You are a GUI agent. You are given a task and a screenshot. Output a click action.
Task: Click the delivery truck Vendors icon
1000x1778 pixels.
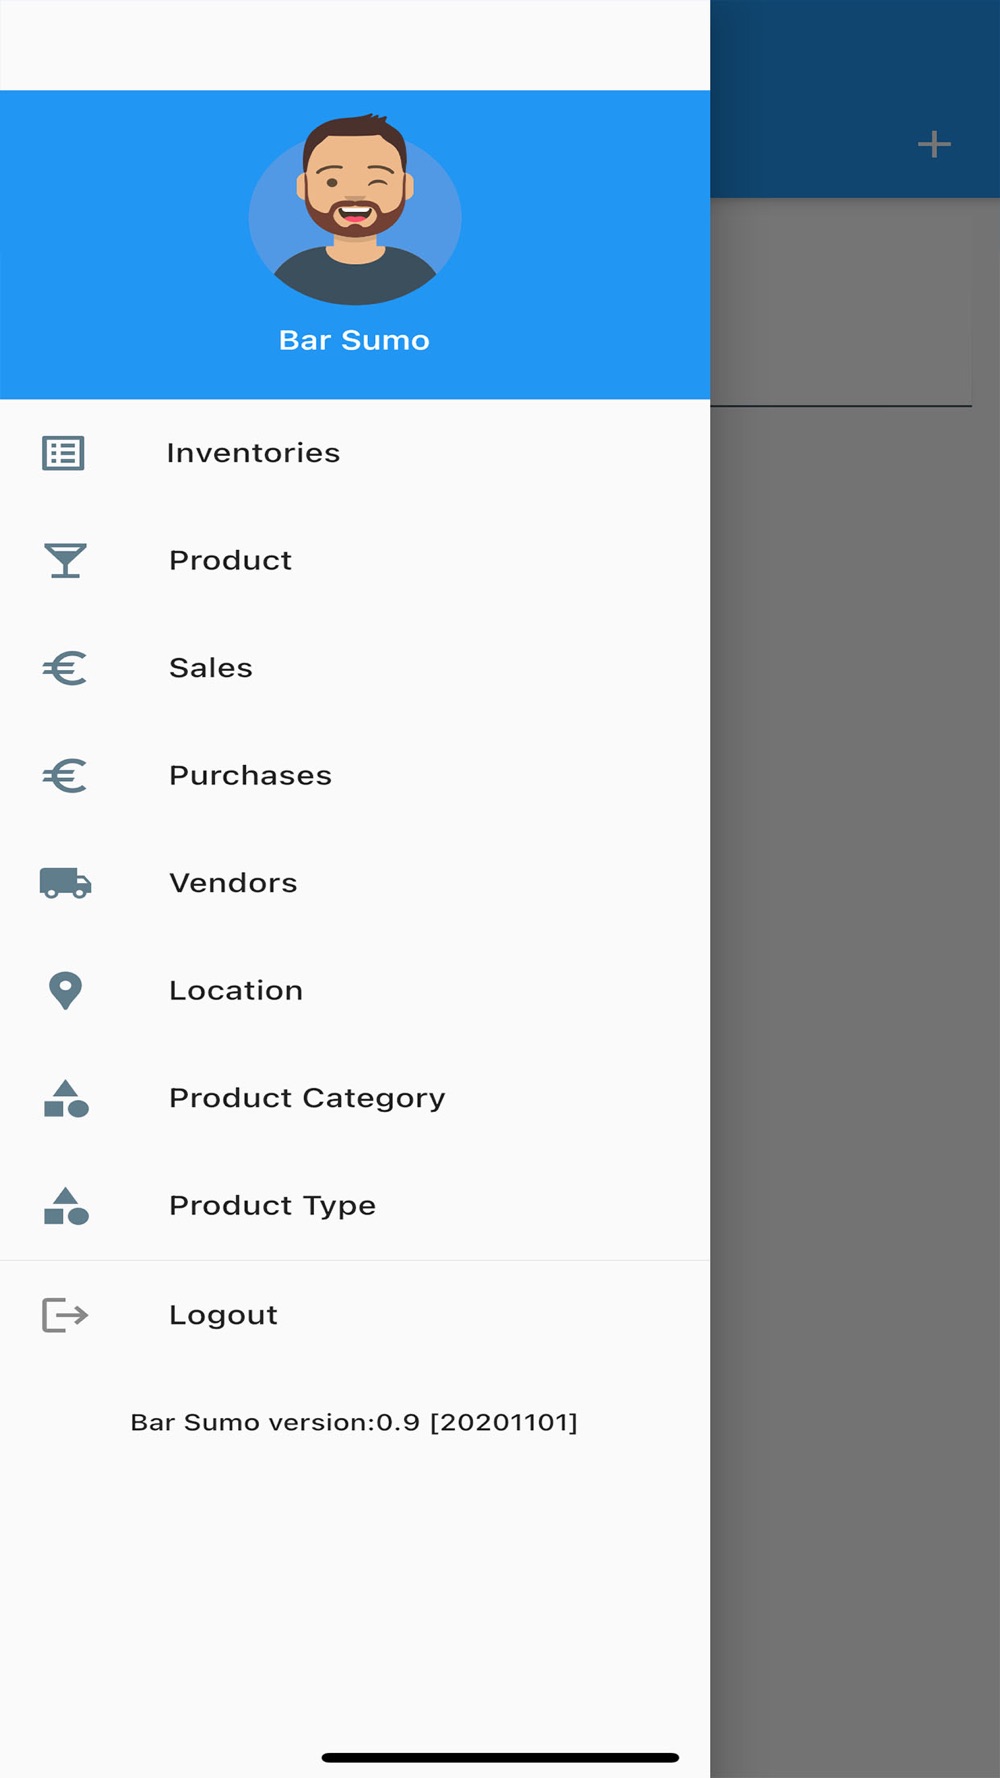tap(65, 883)
